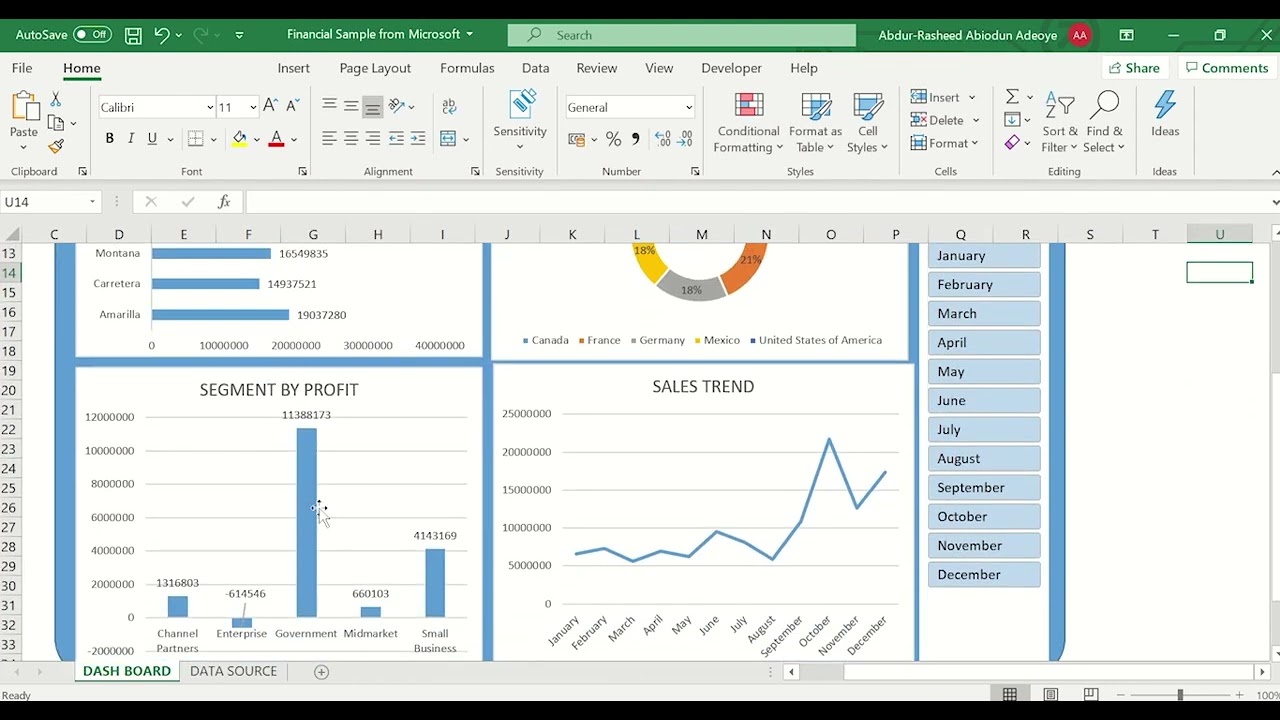Open the Calibri font name dropdown
Screen dimensions: 1280x720
point(209,108)
